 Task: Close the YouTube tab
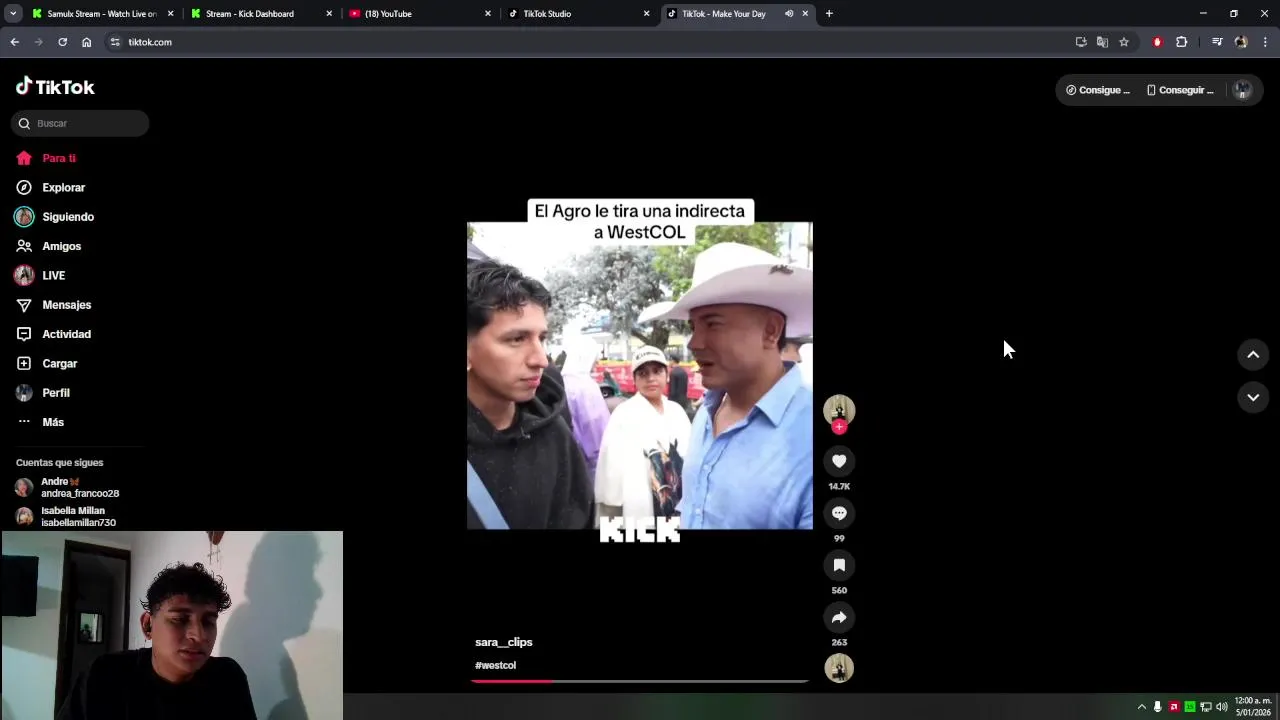[488, 14]
